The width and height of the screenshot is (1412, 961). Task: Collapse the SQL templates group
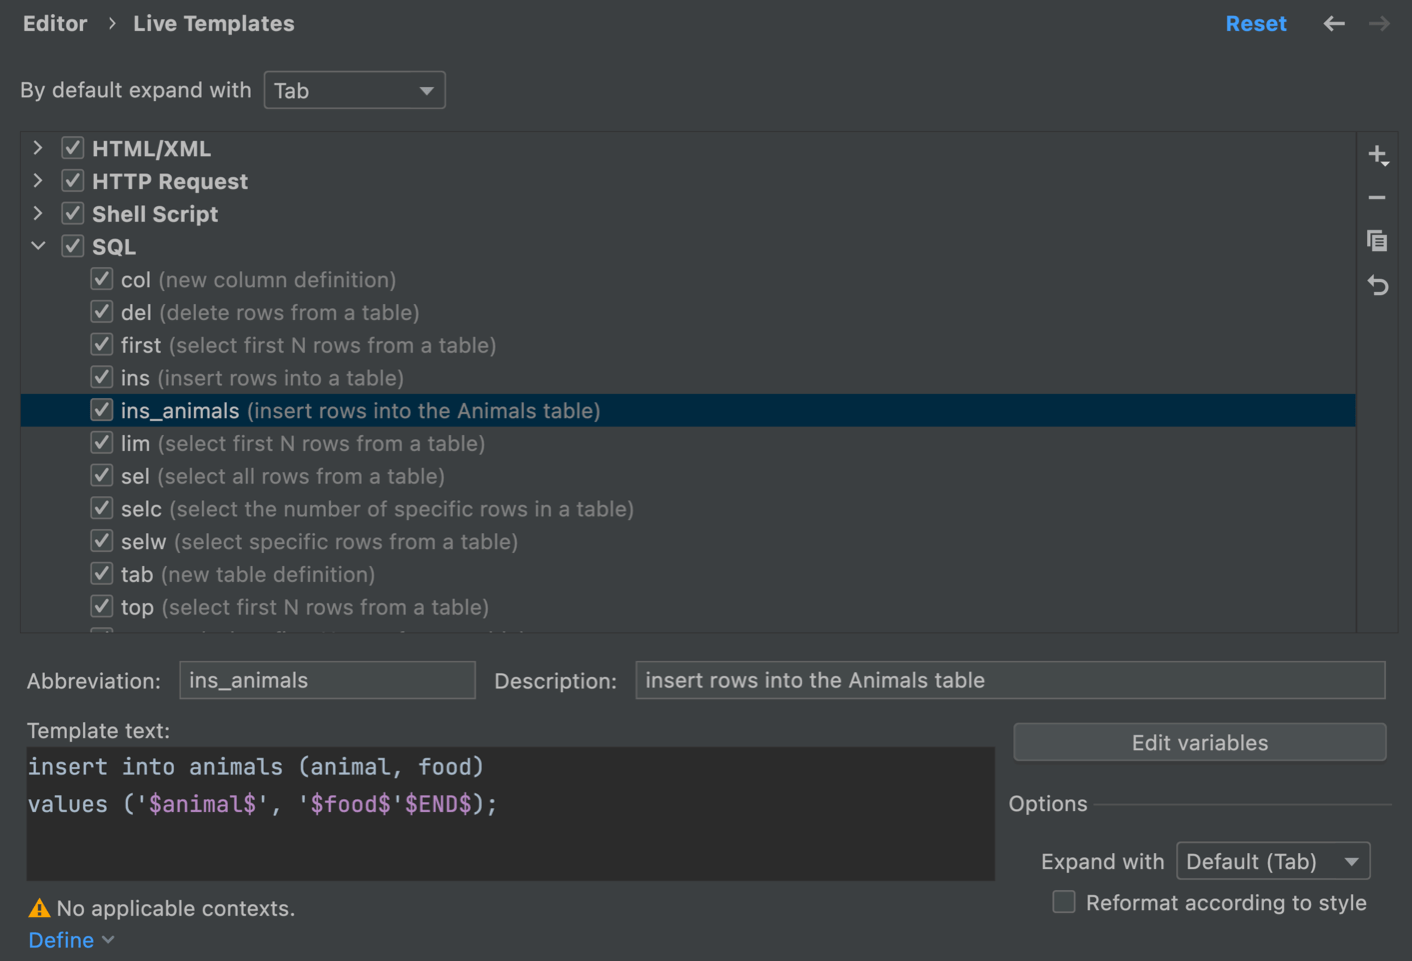(x=37, y=245)
